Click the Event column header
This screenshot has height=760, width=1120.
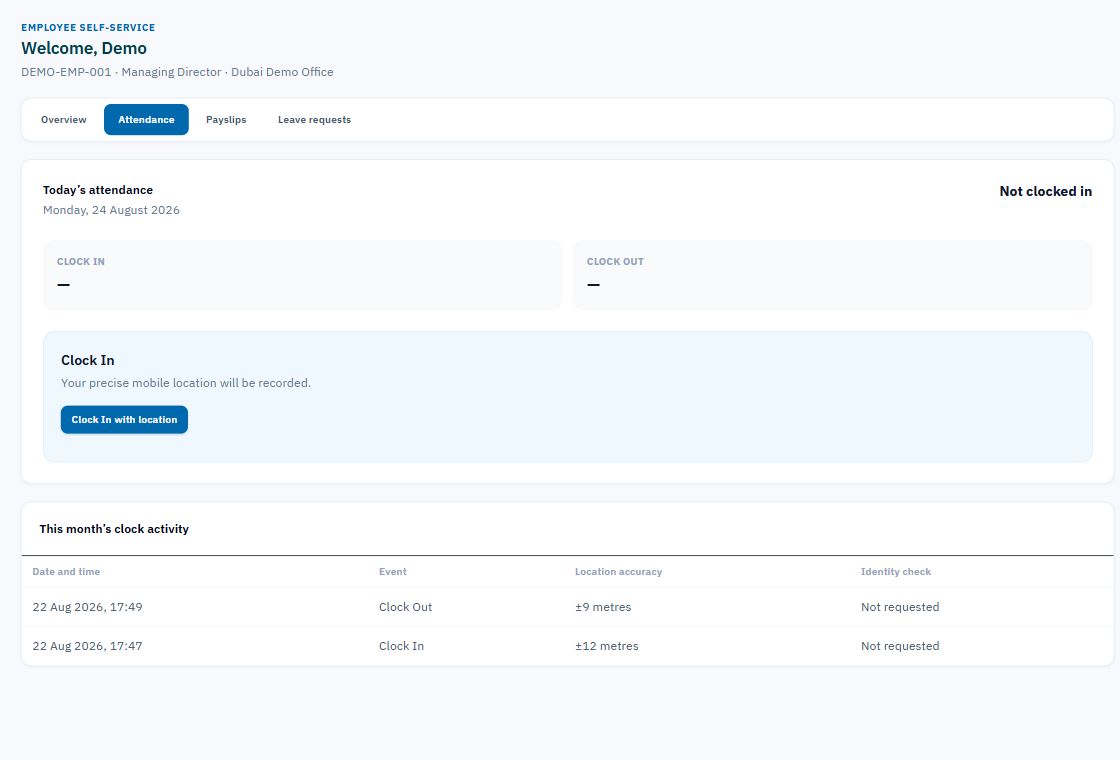point(393,571)
